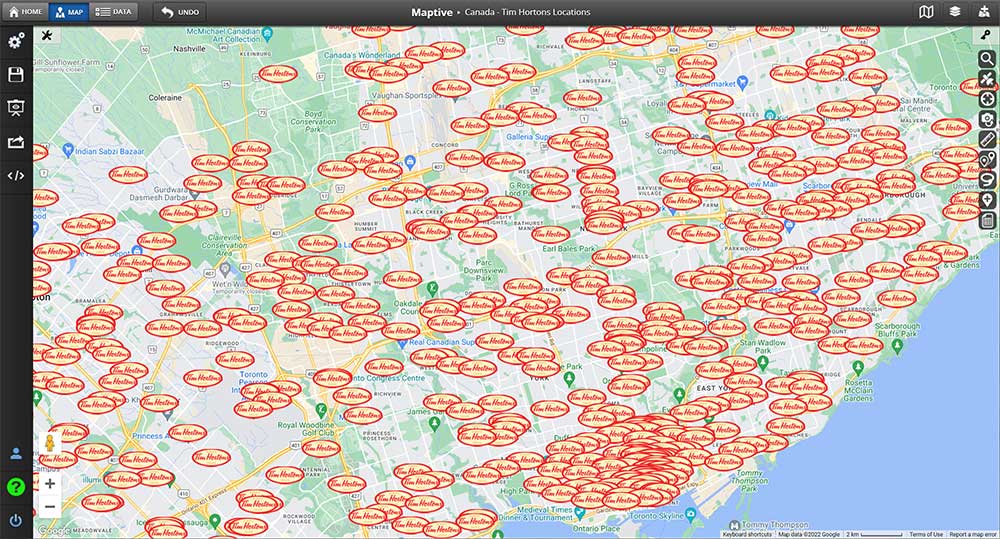Click the Tommy Thompson Park label
The height and width of the screenshot is (539, 1000).
[749, 481]
